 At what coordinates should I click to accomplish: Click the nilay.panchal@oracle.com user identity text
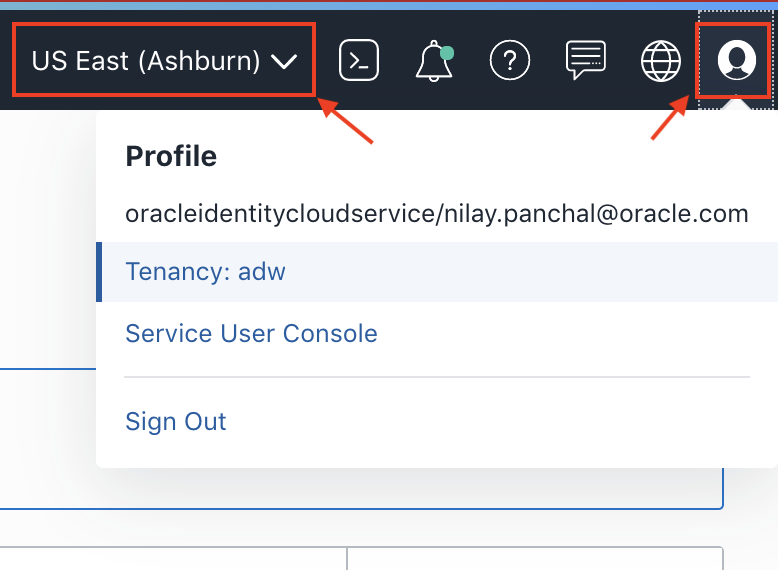click(436, 213)
